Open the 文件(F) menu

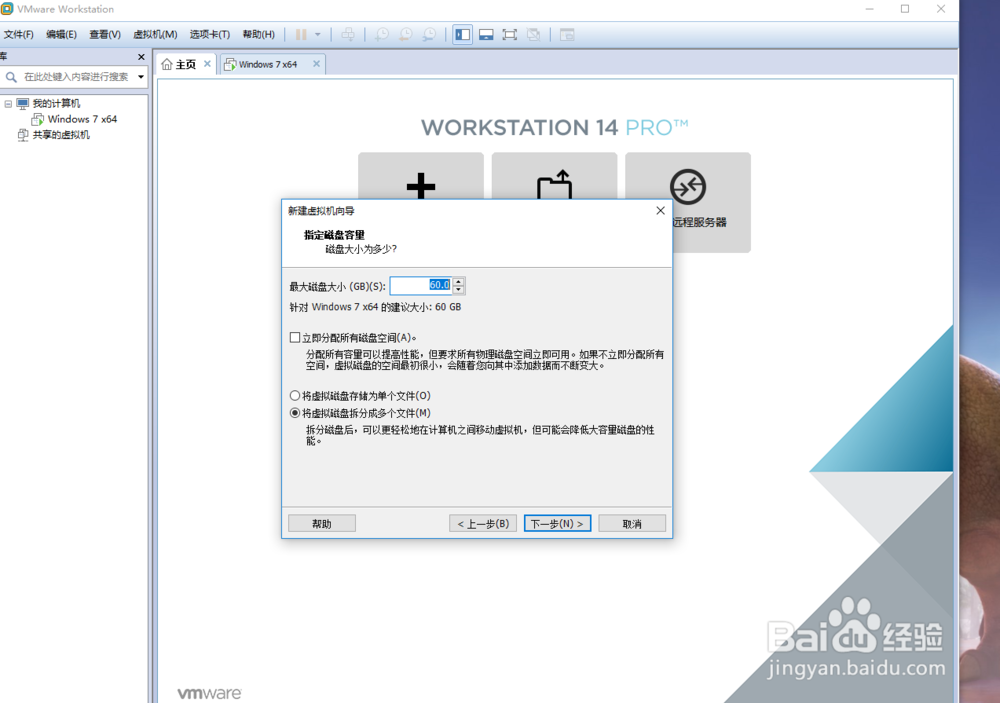pyautogui.click(x=18, y=34)
